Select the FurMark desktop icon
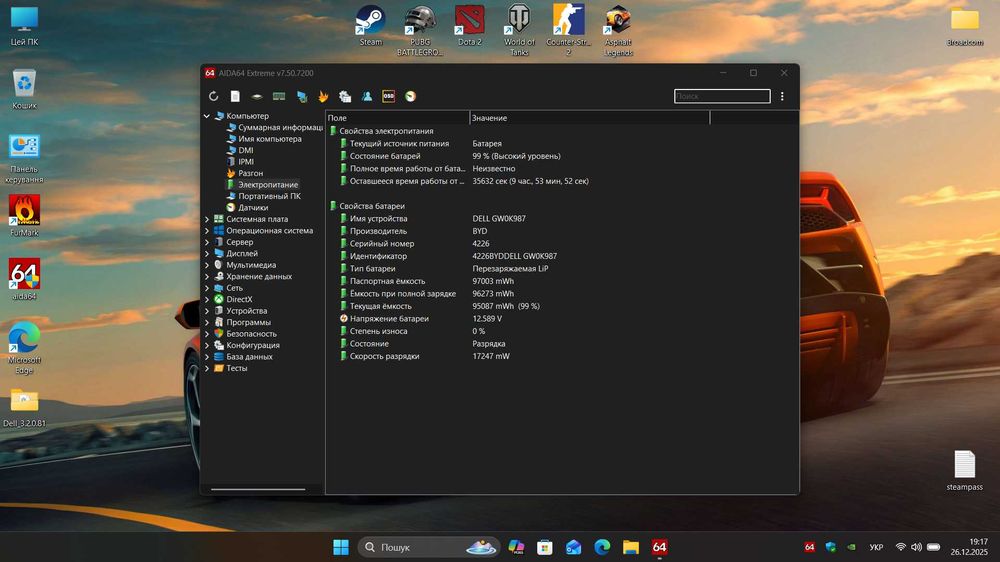This screenshot has height=562, width=1000. [x=24, y=216]
